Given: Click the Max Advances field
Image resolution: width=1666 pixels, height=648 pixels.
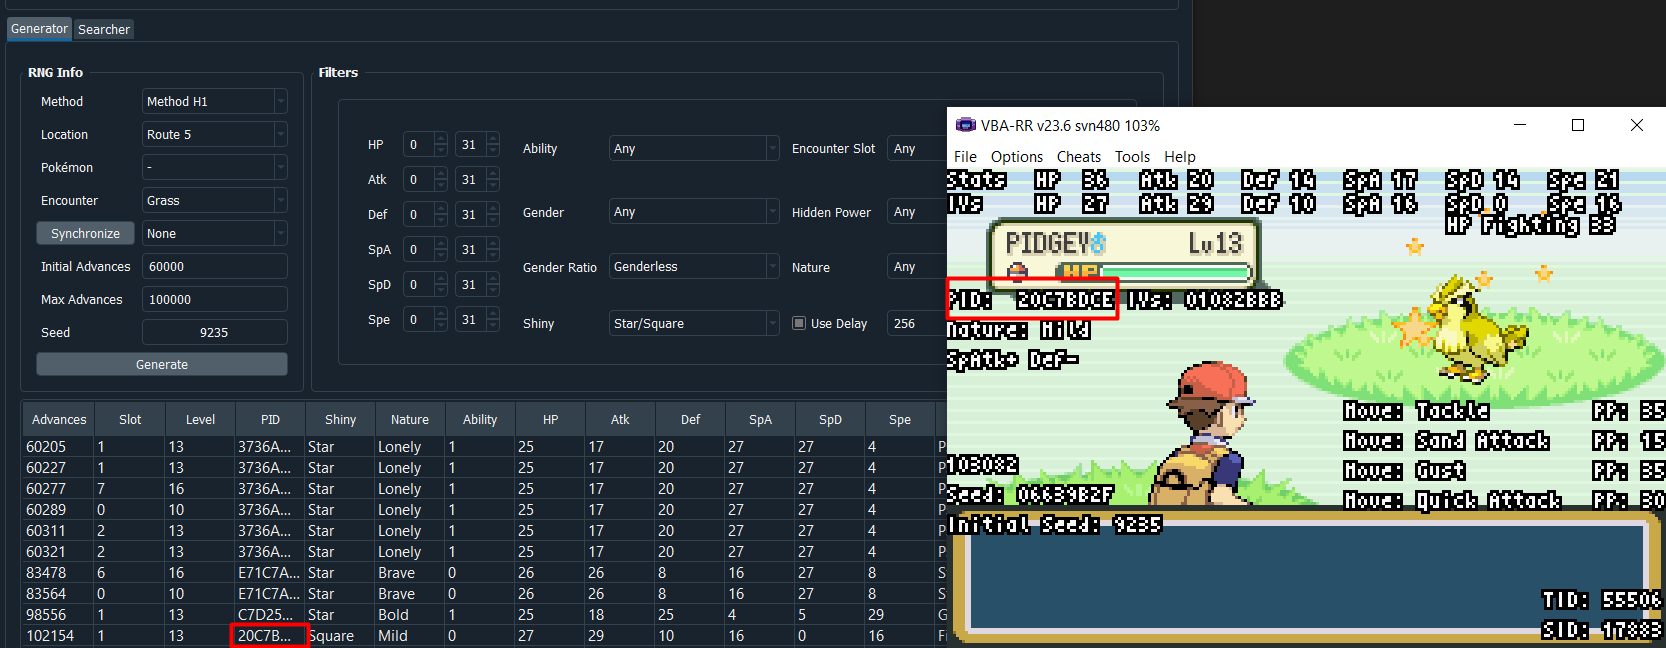Looking at the screenshot, I should [215, 299].
